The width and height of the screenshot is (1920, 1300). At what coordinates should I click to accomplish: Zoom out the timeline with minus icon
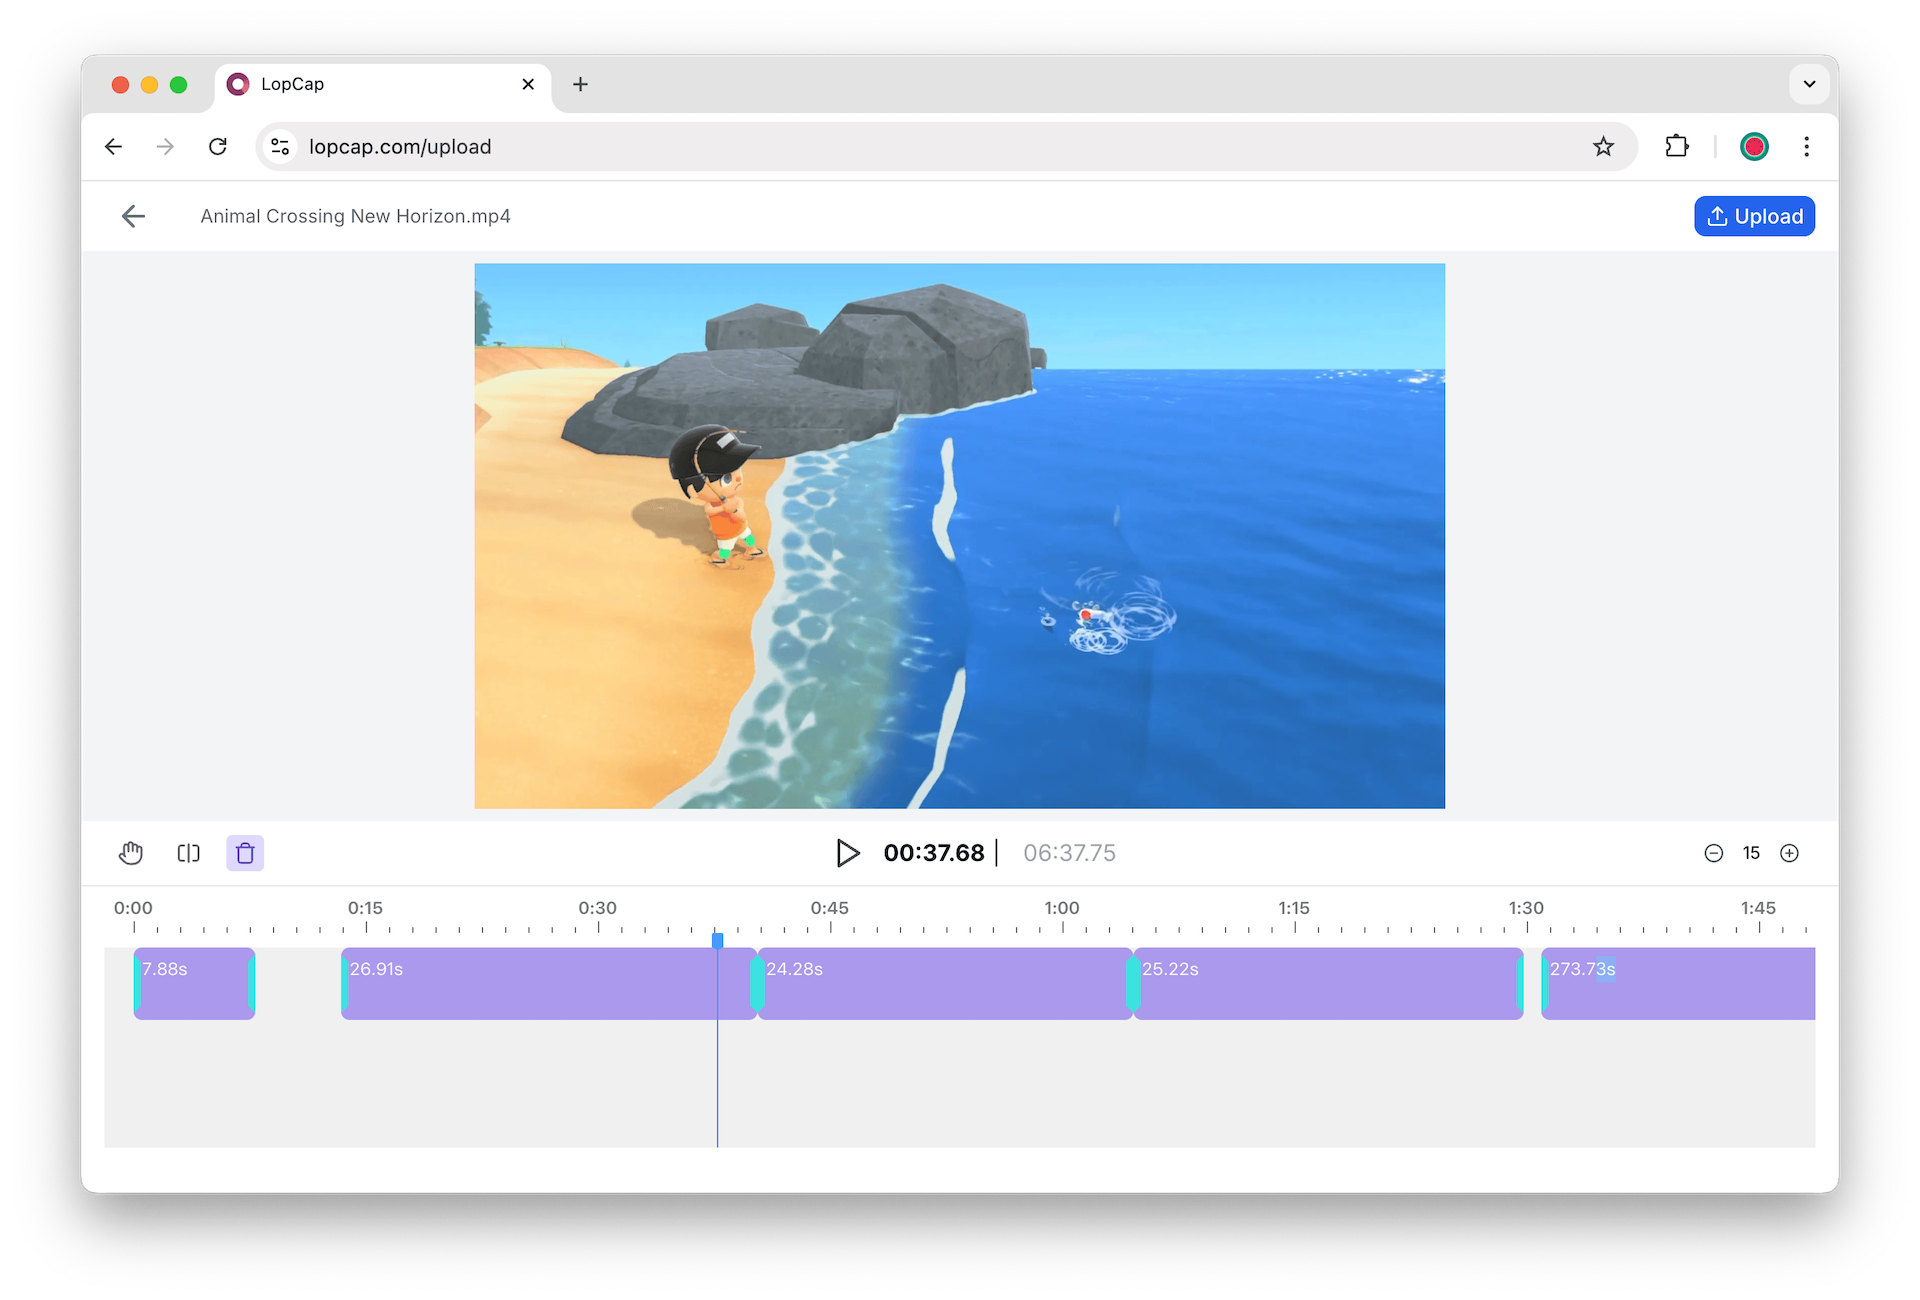[x=1714, y=853]
